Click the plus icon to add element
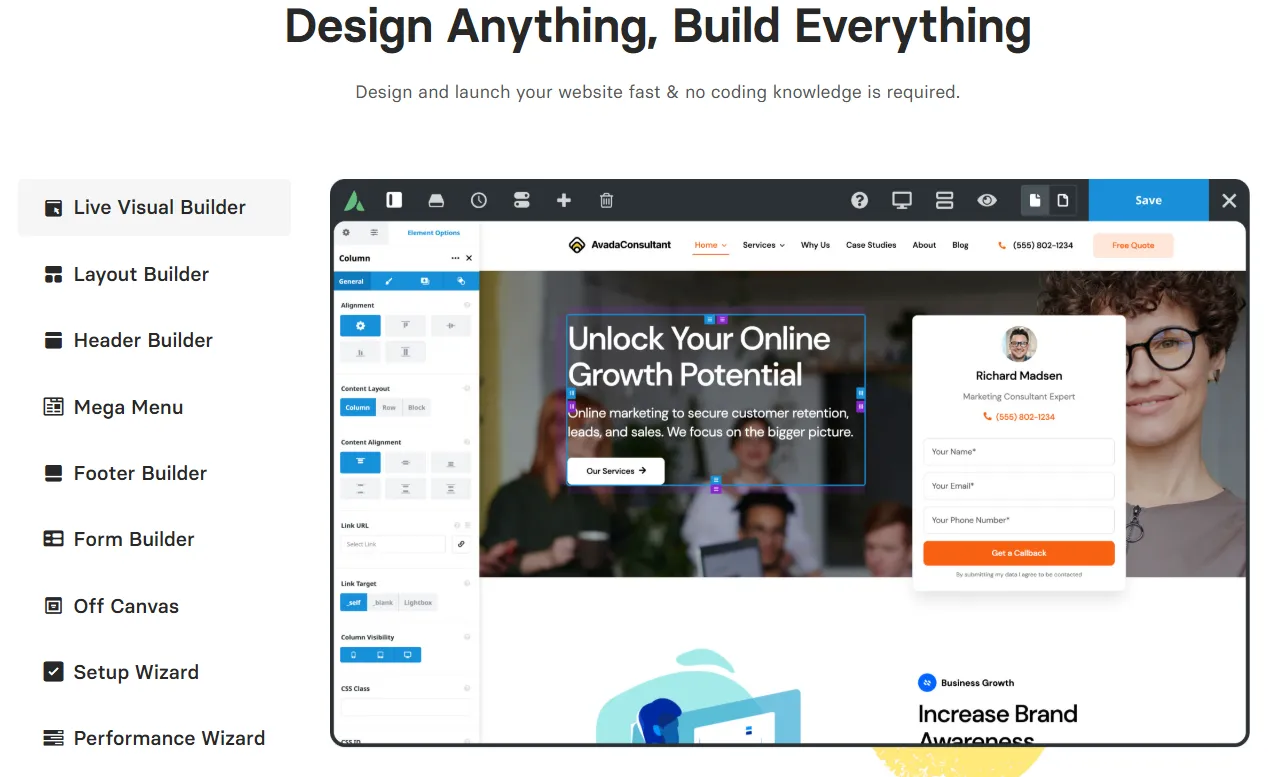Image resolution: width=1276 pixels, height=777 pixels. (564, 200)
